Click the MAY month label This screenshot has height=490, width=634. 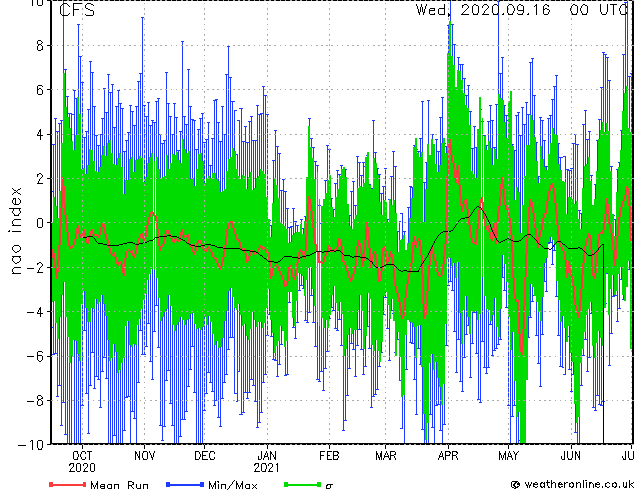coord(508,456)
